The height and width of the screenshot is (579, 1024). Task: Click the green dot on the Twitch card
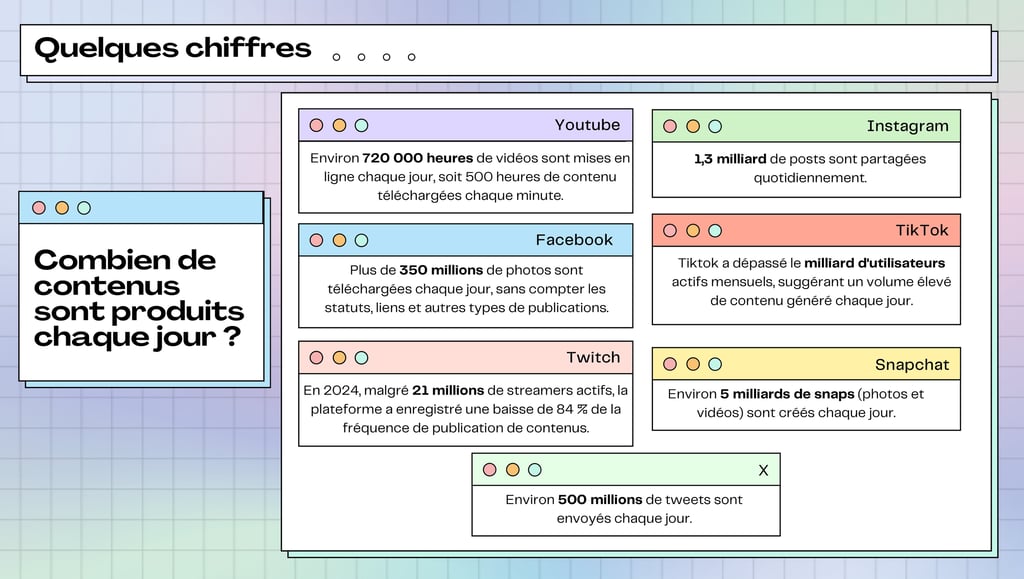pos(362,358)
